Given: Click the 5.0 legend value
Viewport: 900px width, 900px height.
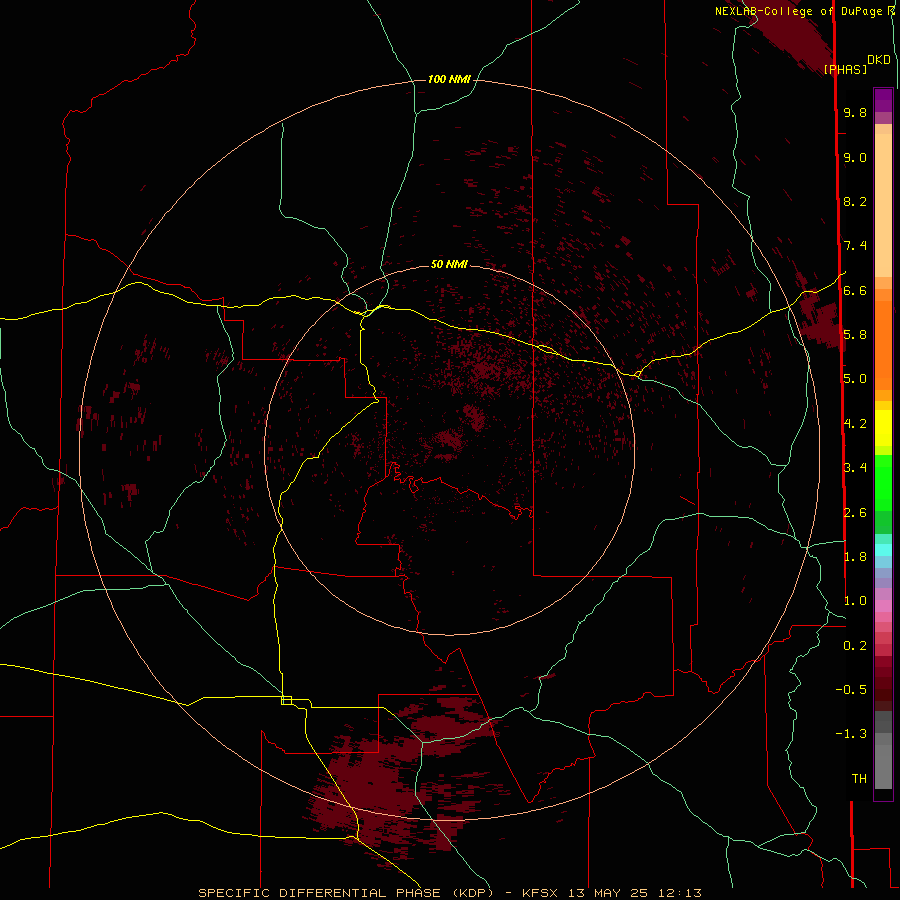Looking at the screenshot, I should pyautogui.click(x=855, y=379).
